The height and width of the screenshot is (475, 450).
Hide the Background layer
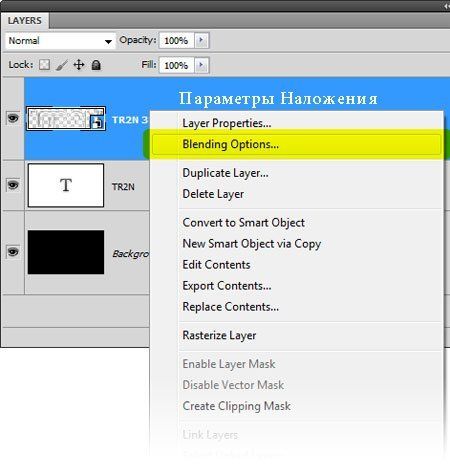13,251
